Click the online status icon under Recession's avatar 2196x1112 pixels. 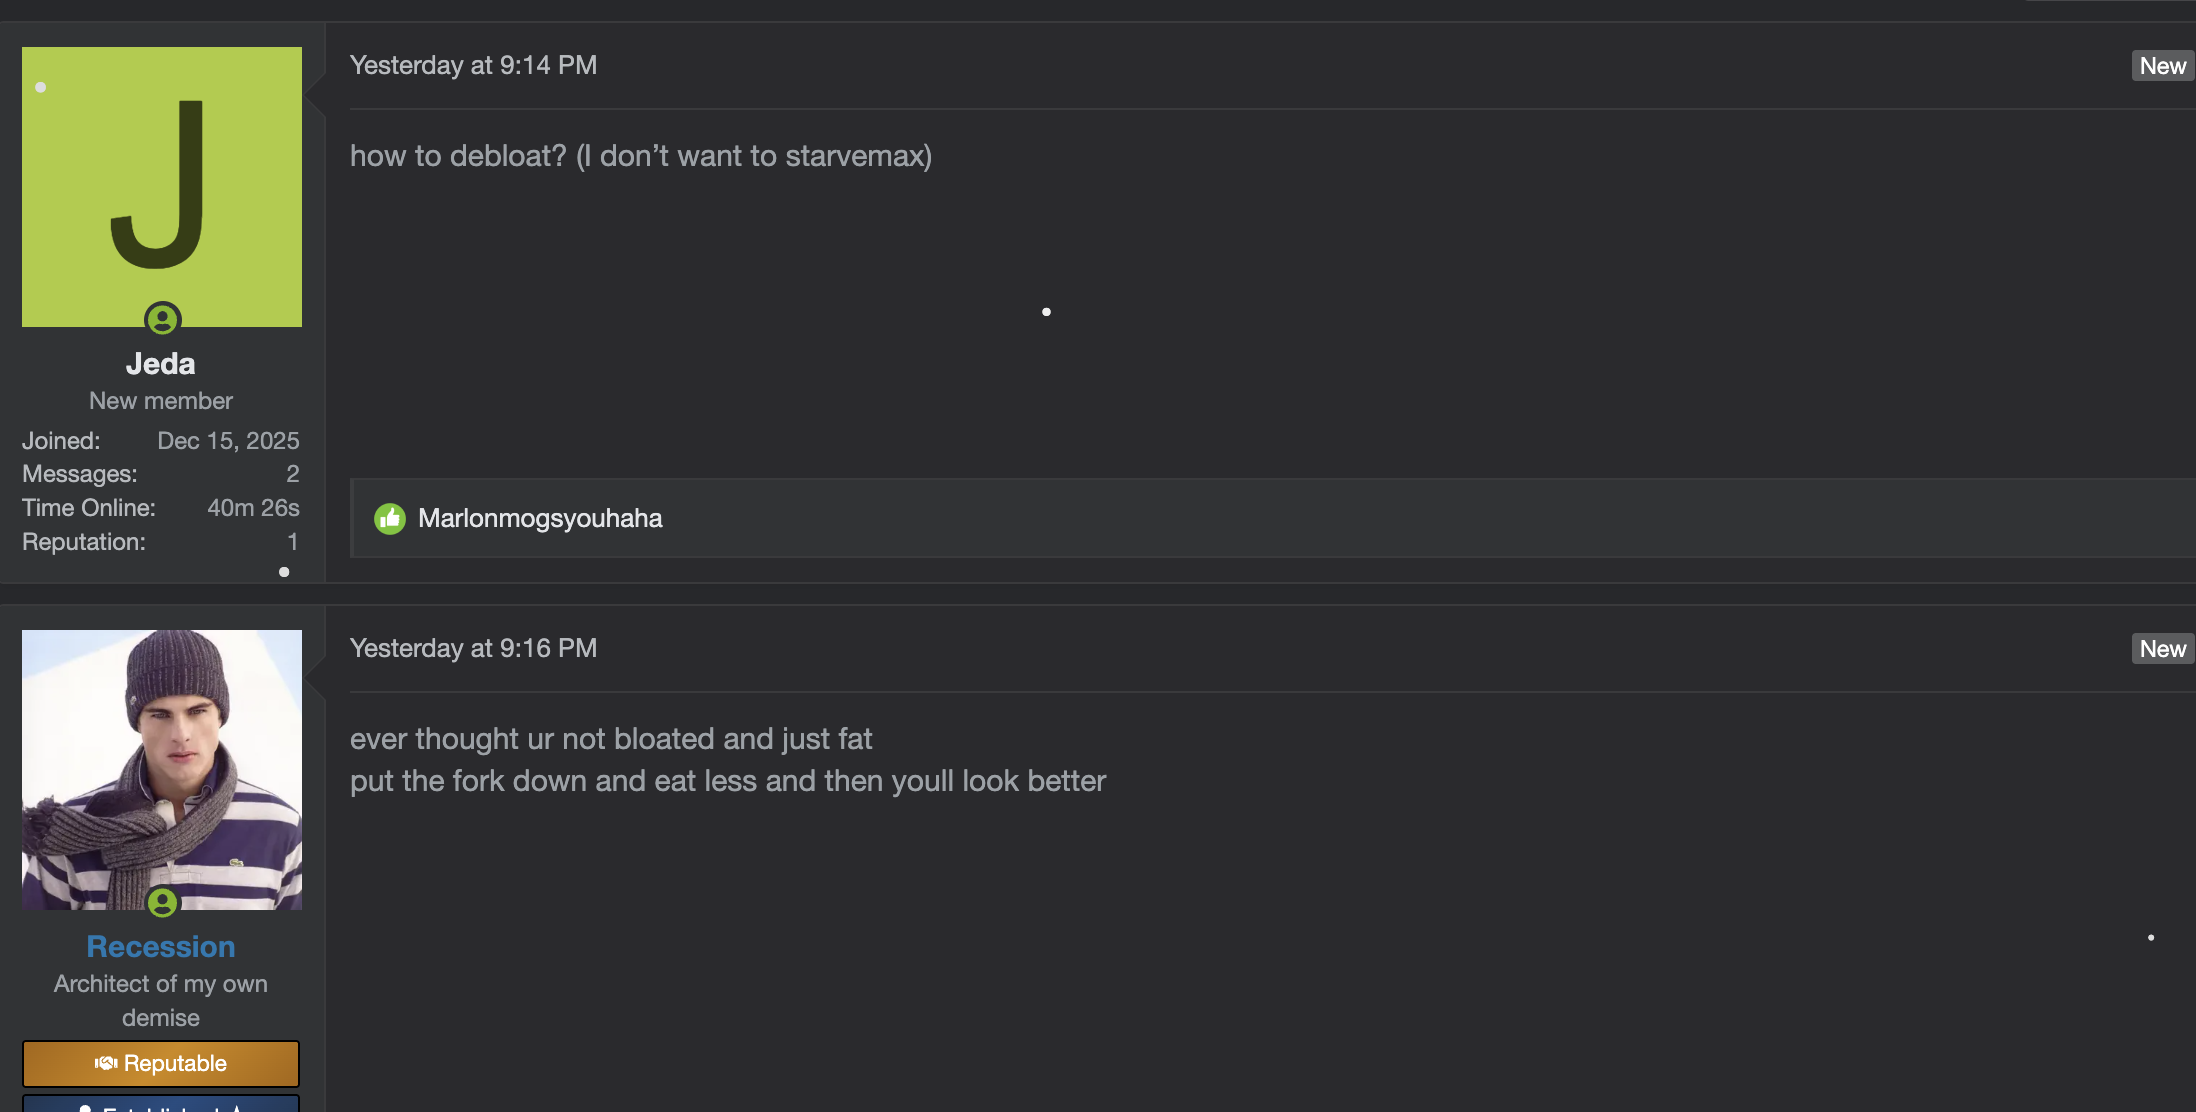pos(162,903)
